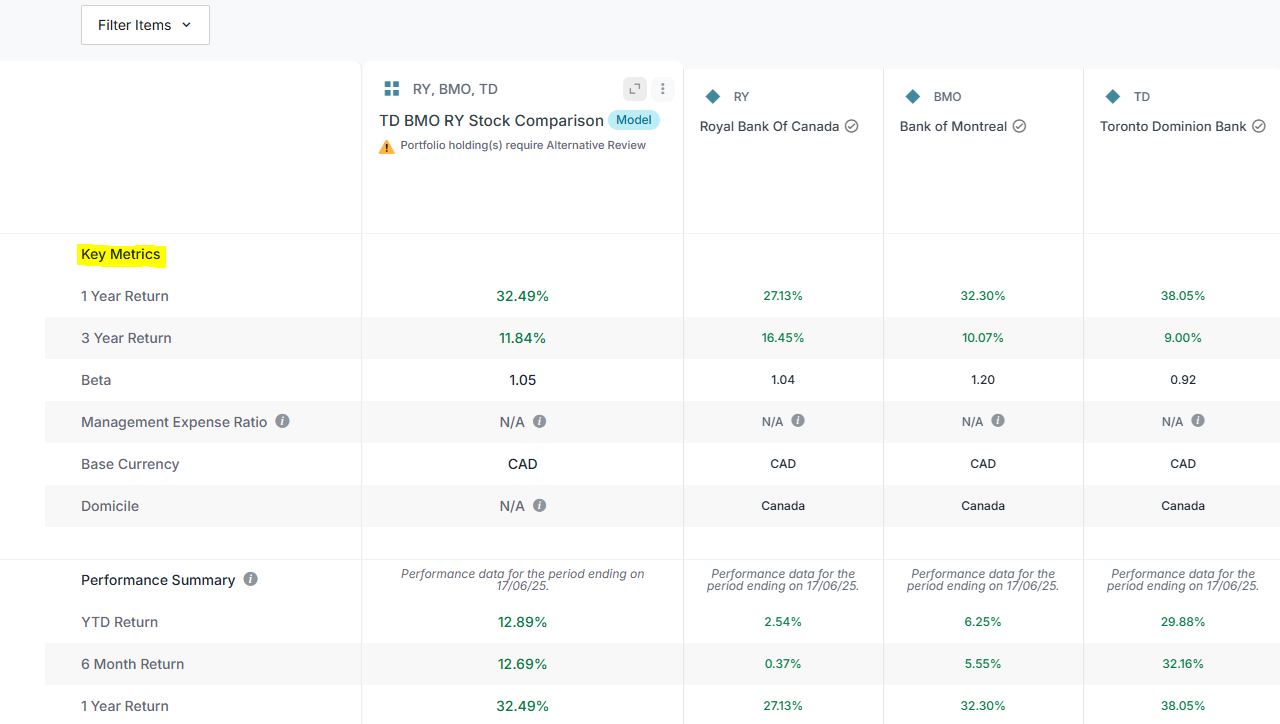Open Toronto Dominion Bank link
The image size is (1280, 724).
tap(1173, 126)
